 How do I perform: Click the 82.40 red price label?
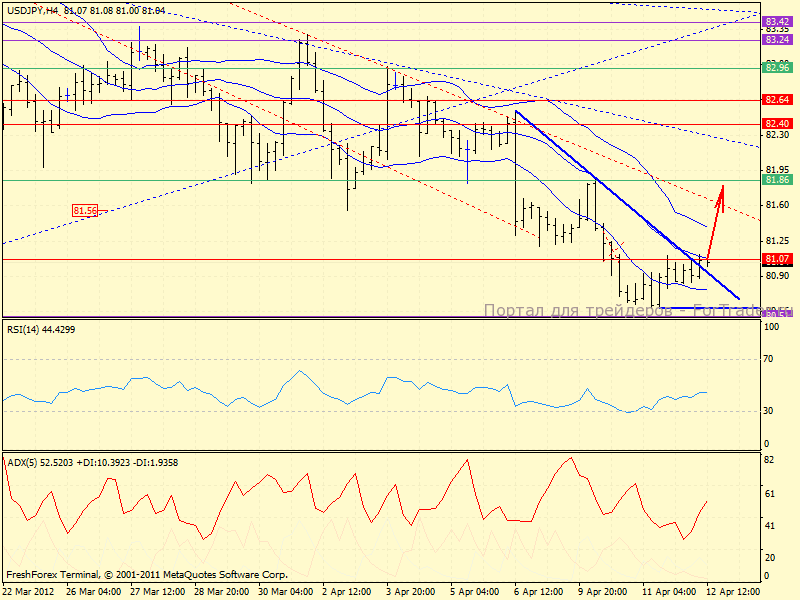[777, 124]
